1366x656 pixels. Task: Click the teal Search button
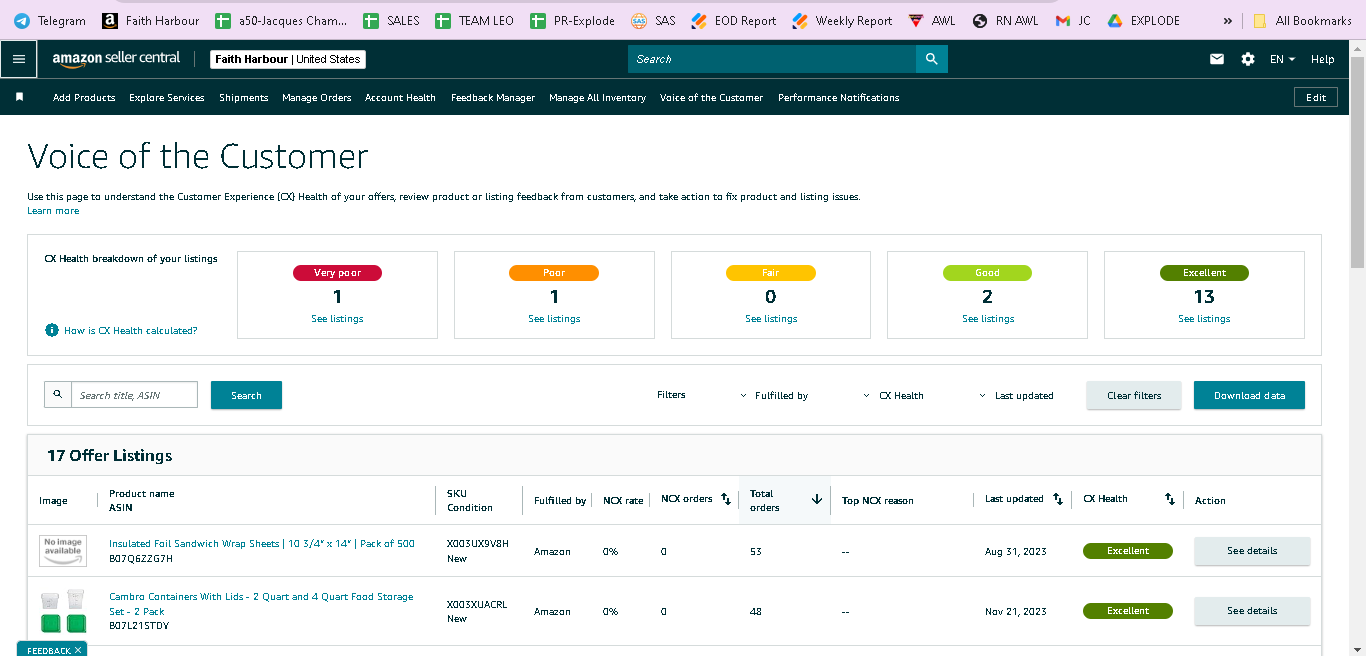(246, 395)
